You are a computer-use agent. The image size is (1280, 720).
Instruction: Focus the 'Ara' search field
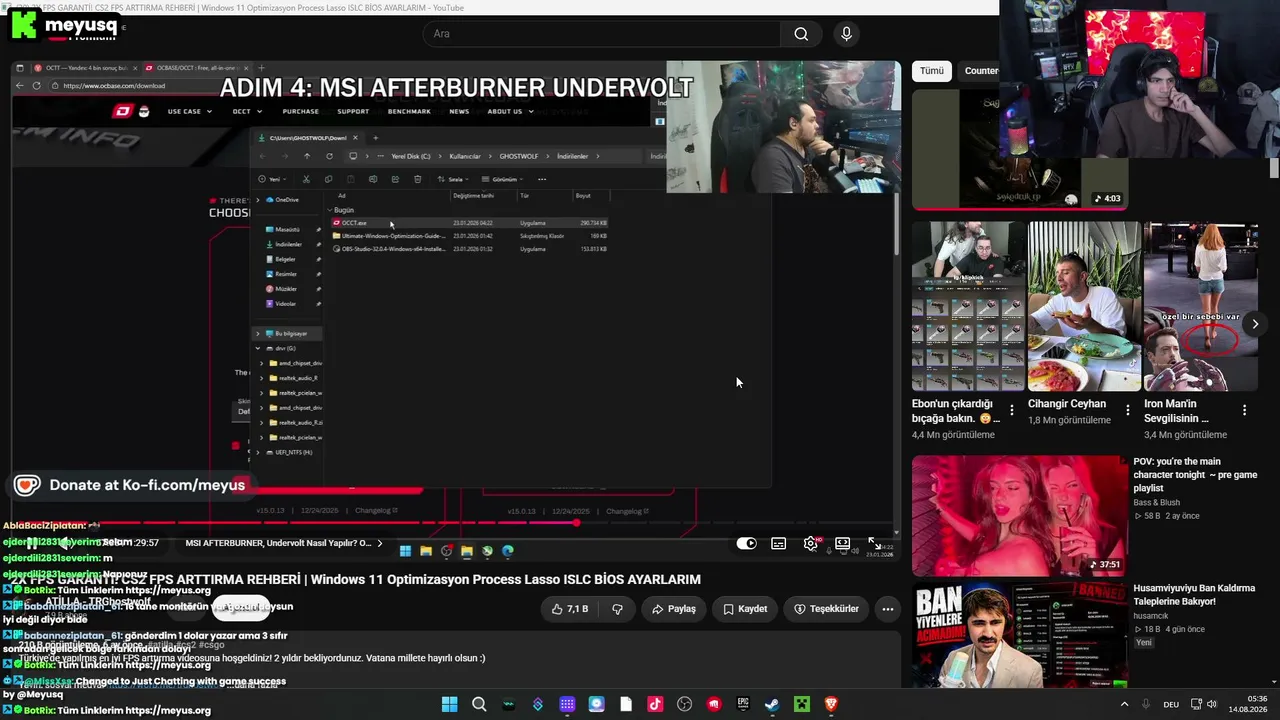click(x=600, y=34)
